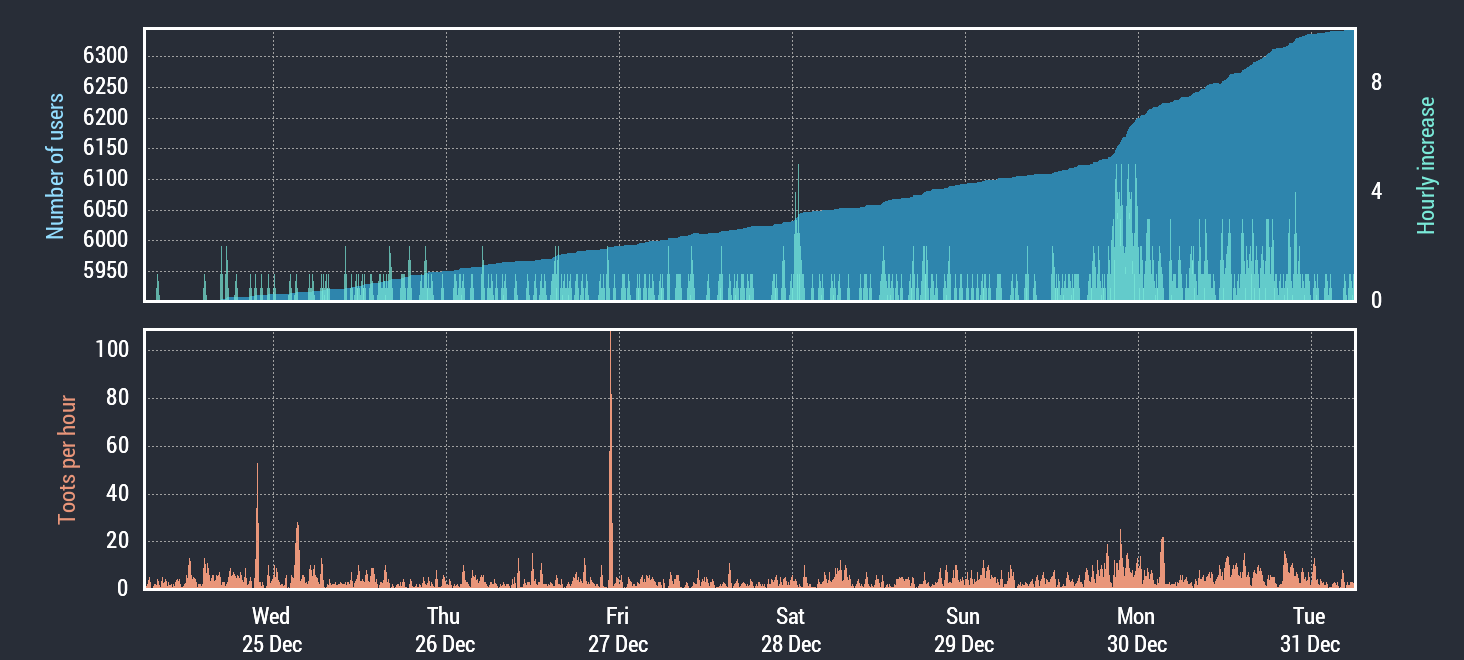1464x660 pixels.
Task: Click the 6000 tick on users axis
Action: 105,240
